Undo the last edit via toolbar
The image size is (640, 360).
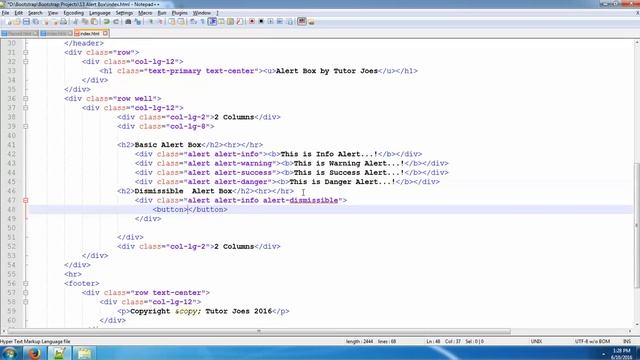click(x=106, y=22)
